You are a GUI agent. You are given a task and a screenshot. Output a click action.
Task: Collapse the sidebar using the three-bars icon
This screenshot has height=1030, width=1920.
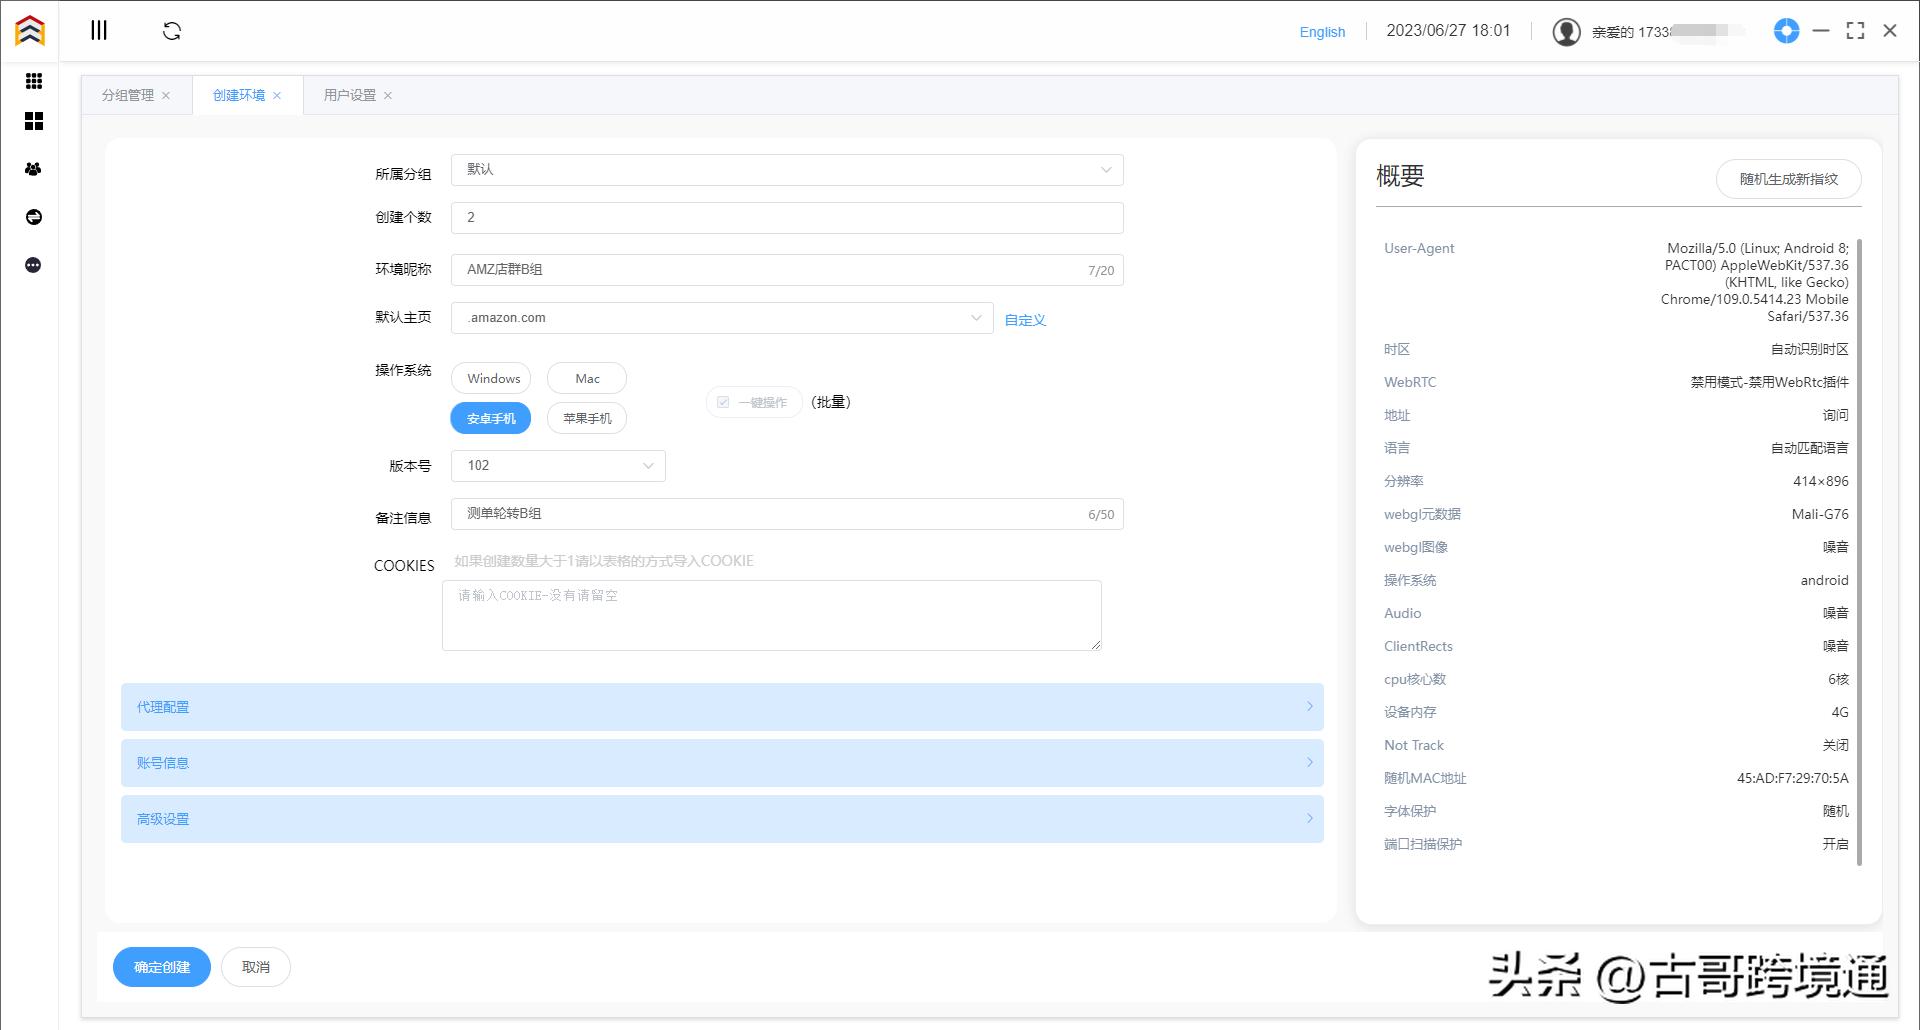tap(99, 30)
